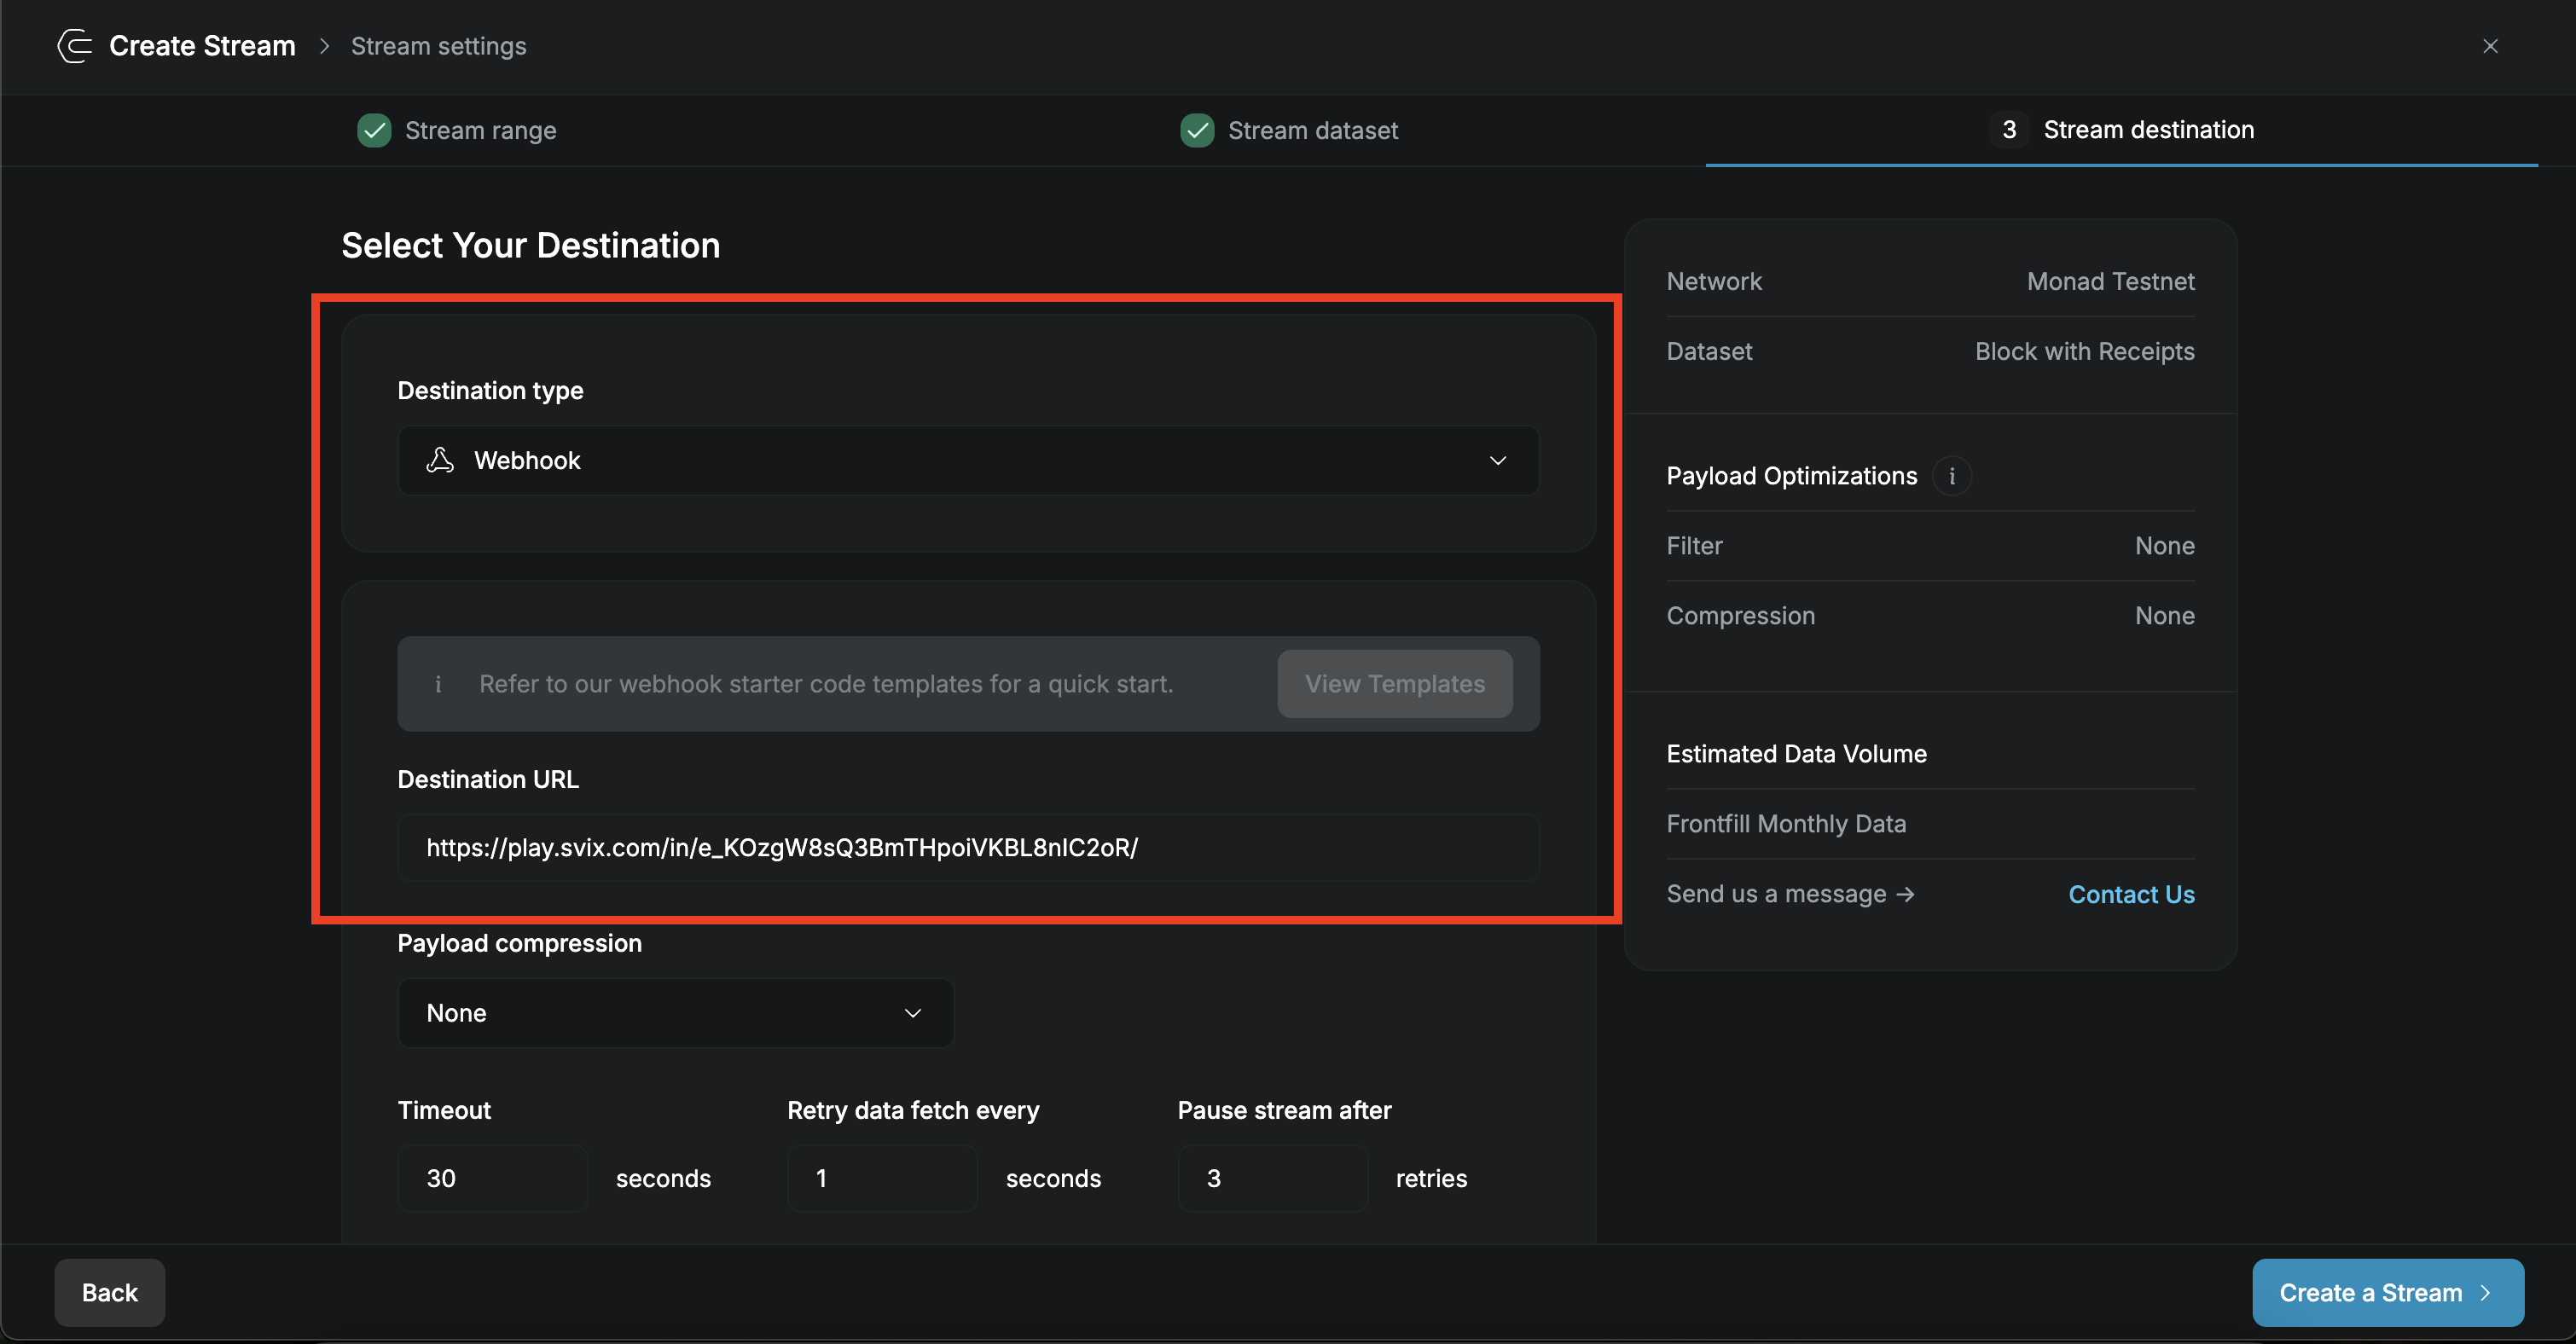
Task: Click the Back button
Action: [x=109, y=1292]
